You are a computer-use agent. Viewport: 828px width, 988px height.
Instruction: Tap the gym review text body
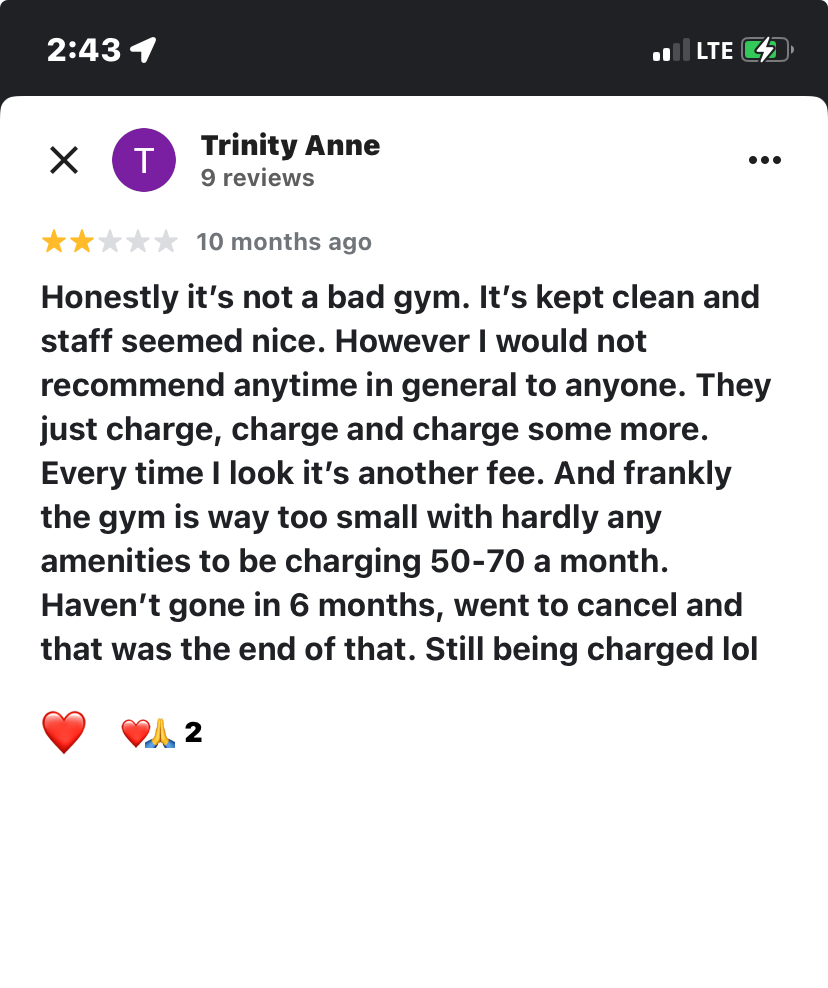pyautogui.click(x=400, y=473)
